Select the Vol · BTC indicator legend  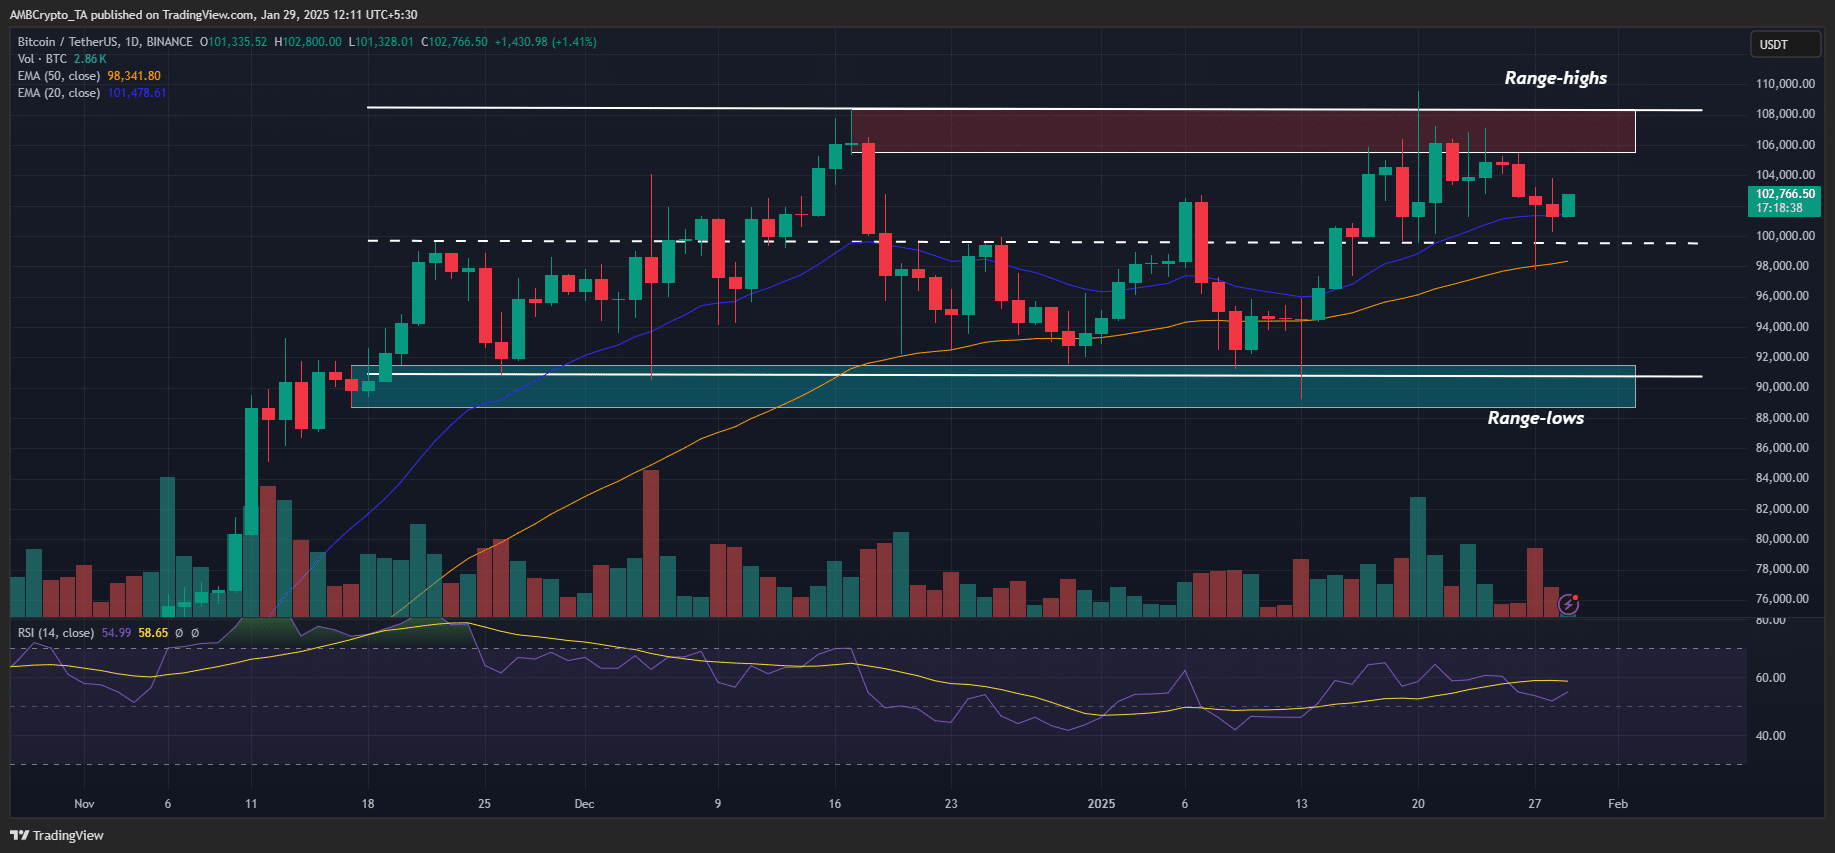coord(43,59)
